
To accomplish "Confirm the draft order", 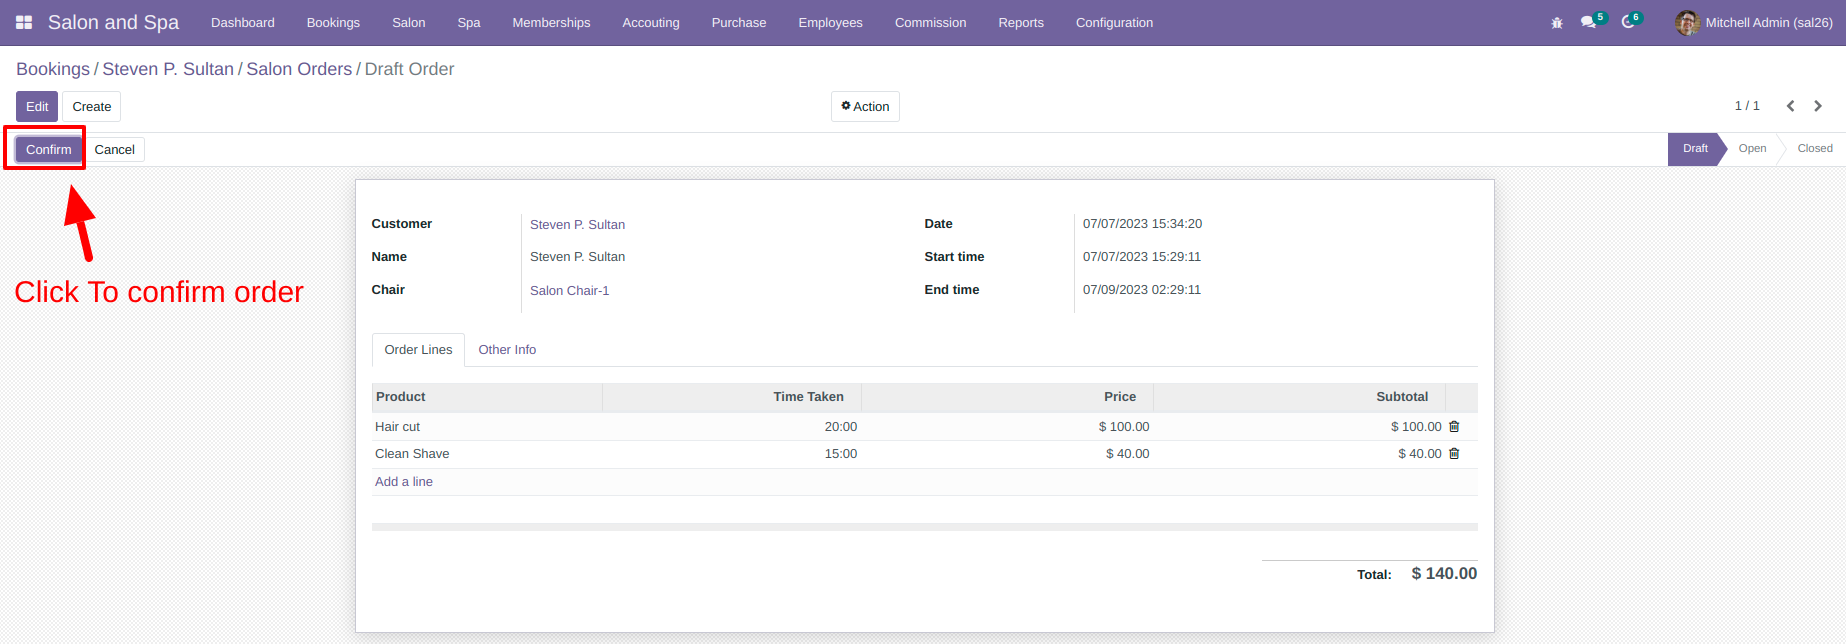I will click(x=48, y=149).
